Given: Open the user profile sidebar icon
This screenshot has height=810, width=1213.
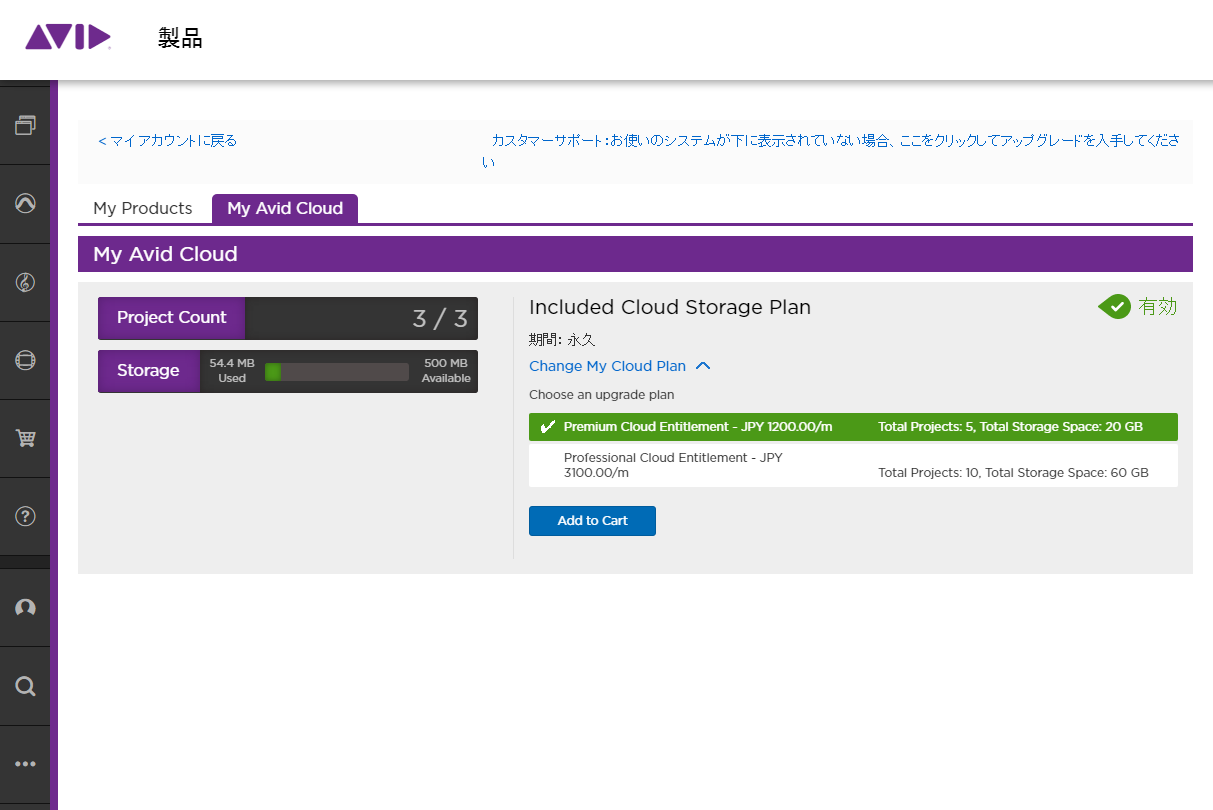Looking at the screenshot, I should point(26,608).
